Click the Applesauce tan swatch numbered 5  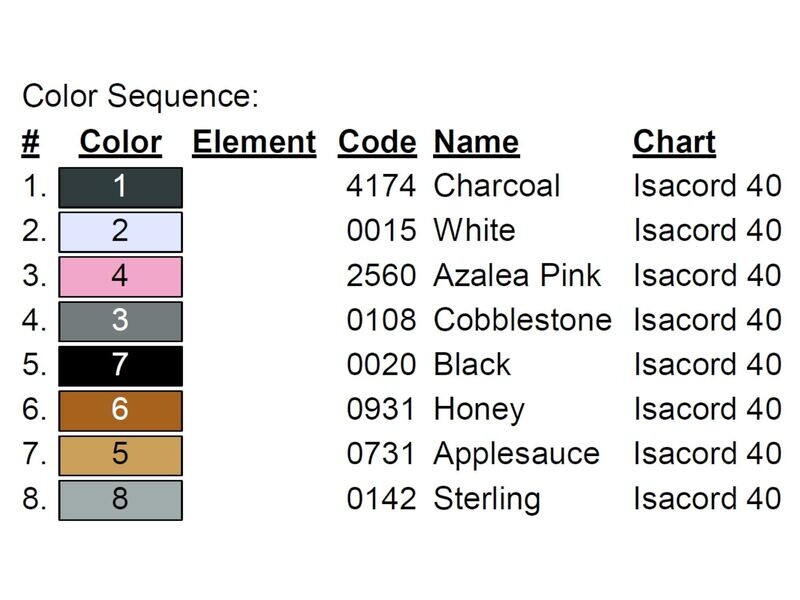click(120, 455)
